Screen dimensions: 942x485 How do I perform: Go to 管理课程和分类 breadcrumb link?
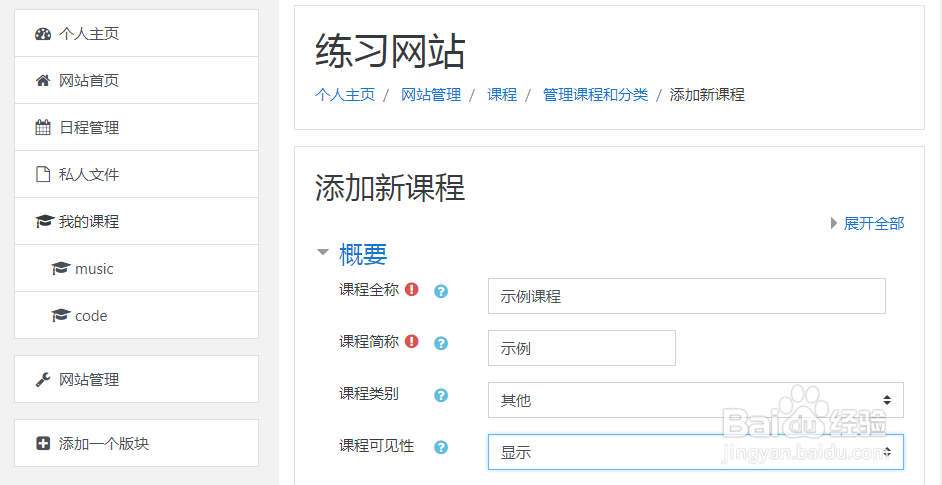pyautogui.click(x=595, y=95)
